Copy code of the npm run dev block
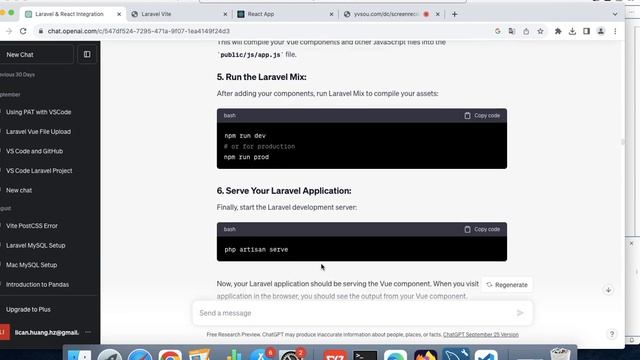 click(482, 116)
